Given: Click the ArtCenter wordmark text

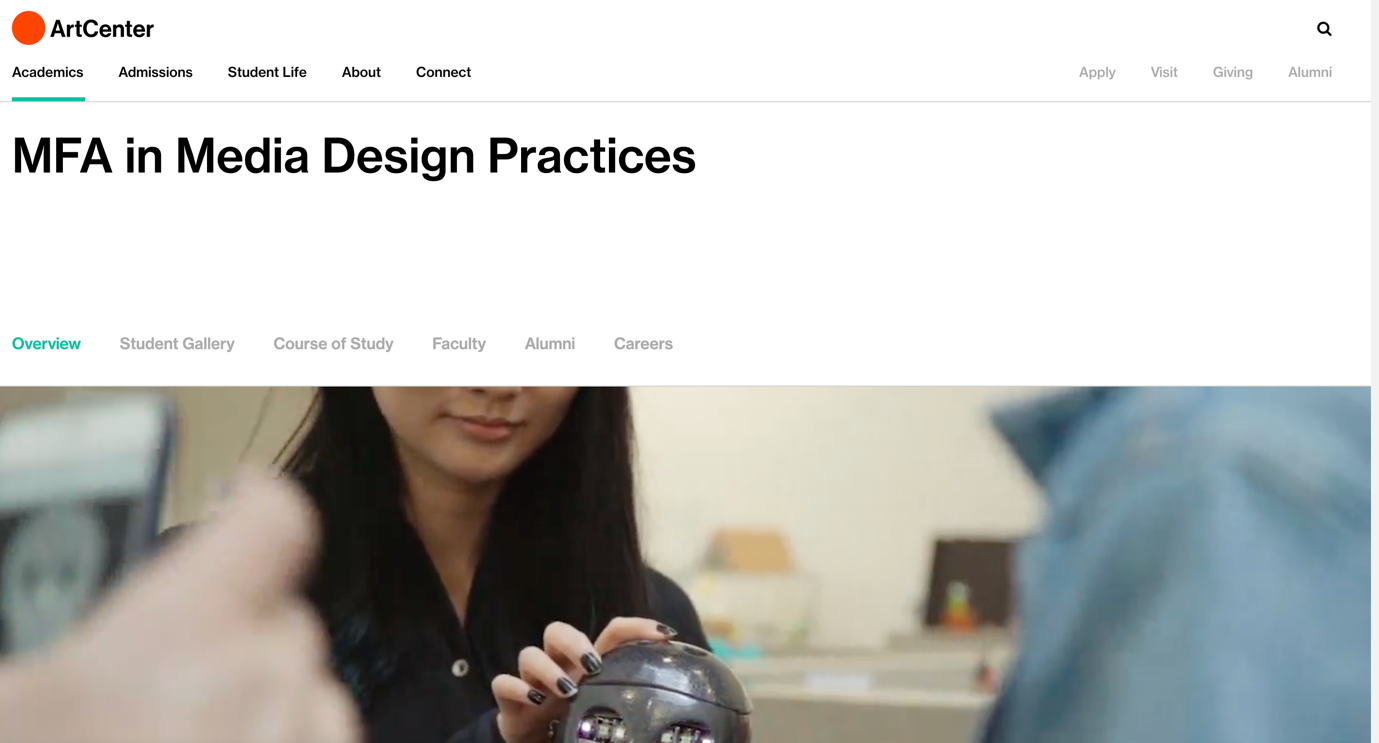Looking at the screenshot, I should coord(102,29).
